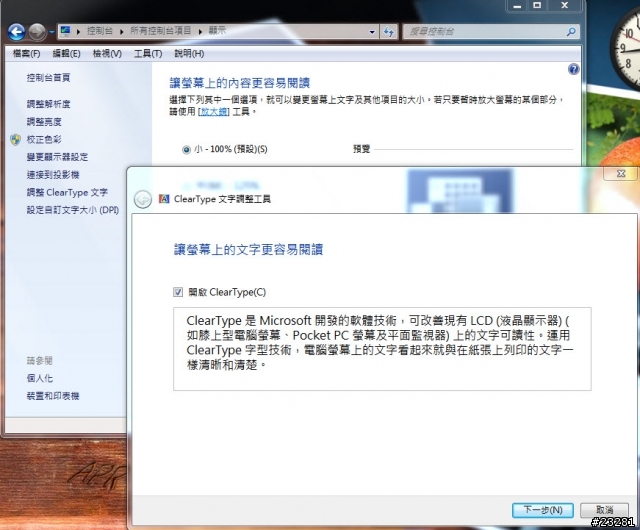
Task: Click the shield icon next to 校正色彩
Action: pyautogui.click(x=16, y=139)
